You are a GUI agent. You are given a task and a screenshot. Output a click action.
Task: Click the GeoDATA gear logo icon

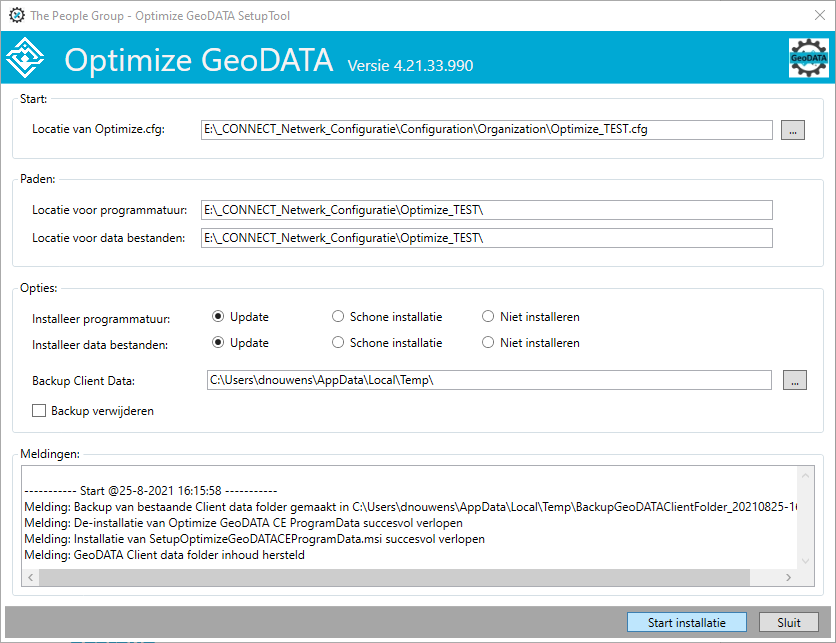808,58
